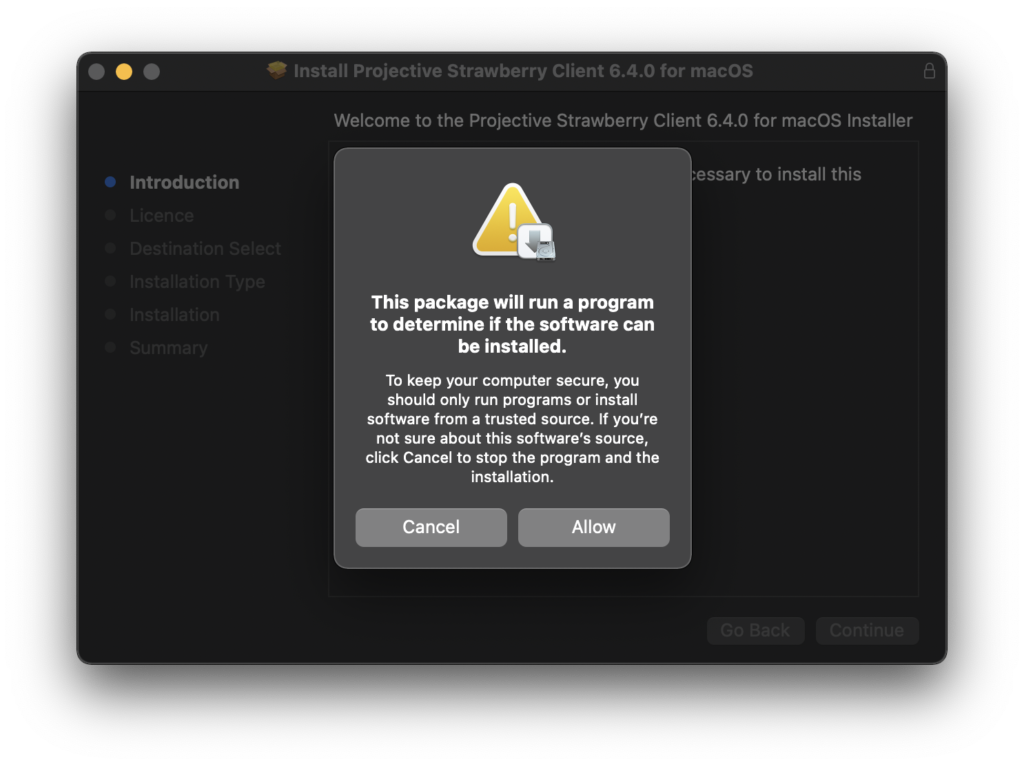1024x766 pixels.
Task: Click the dimmed Continue button
Action: [x=867, y=630]
